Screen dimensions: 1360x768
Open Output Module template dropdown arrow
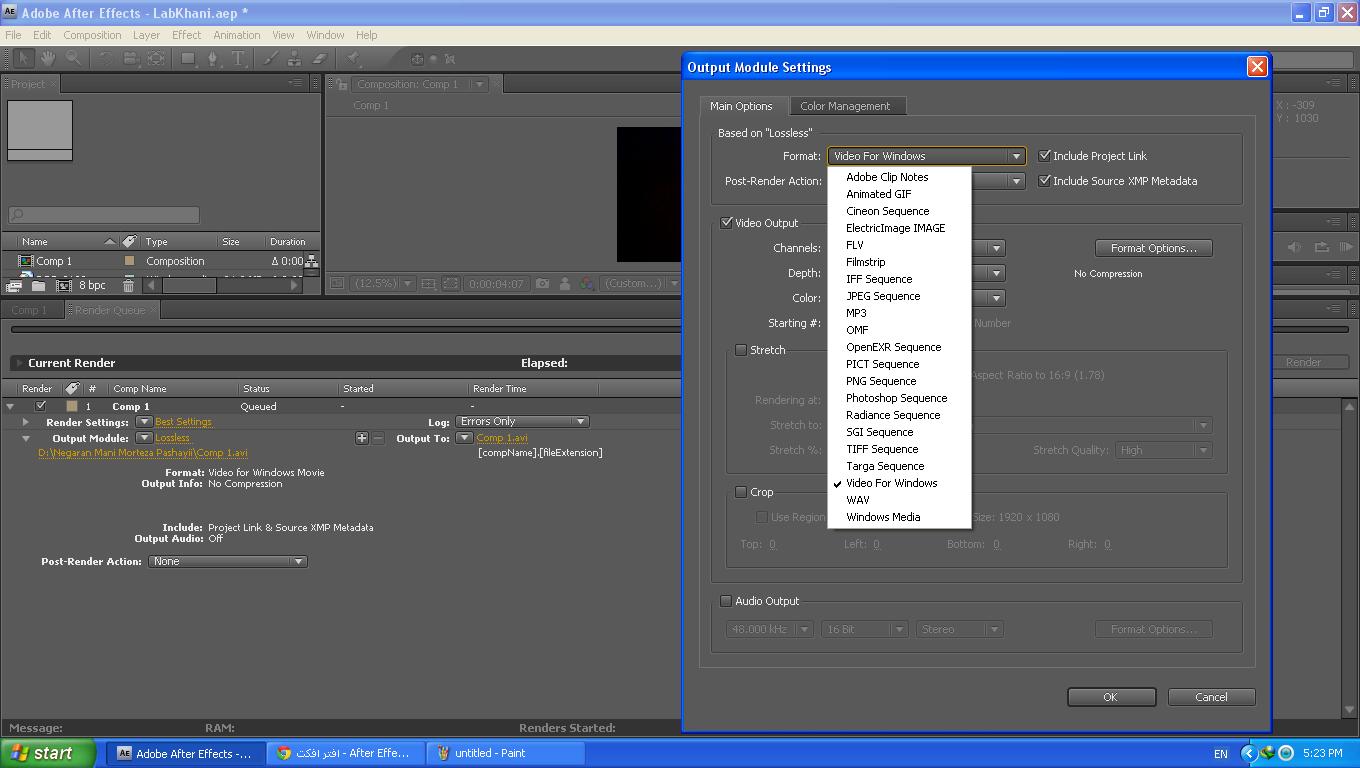coord(144,438)
